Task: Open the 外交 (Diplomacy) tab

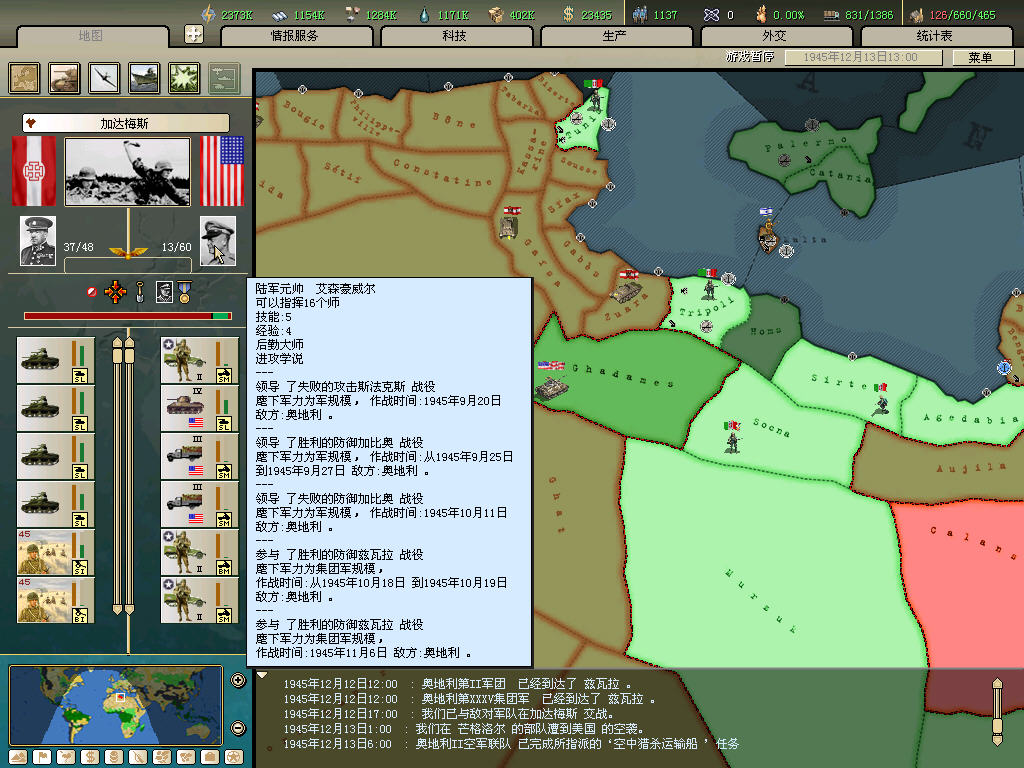Action: pos(774,36)
